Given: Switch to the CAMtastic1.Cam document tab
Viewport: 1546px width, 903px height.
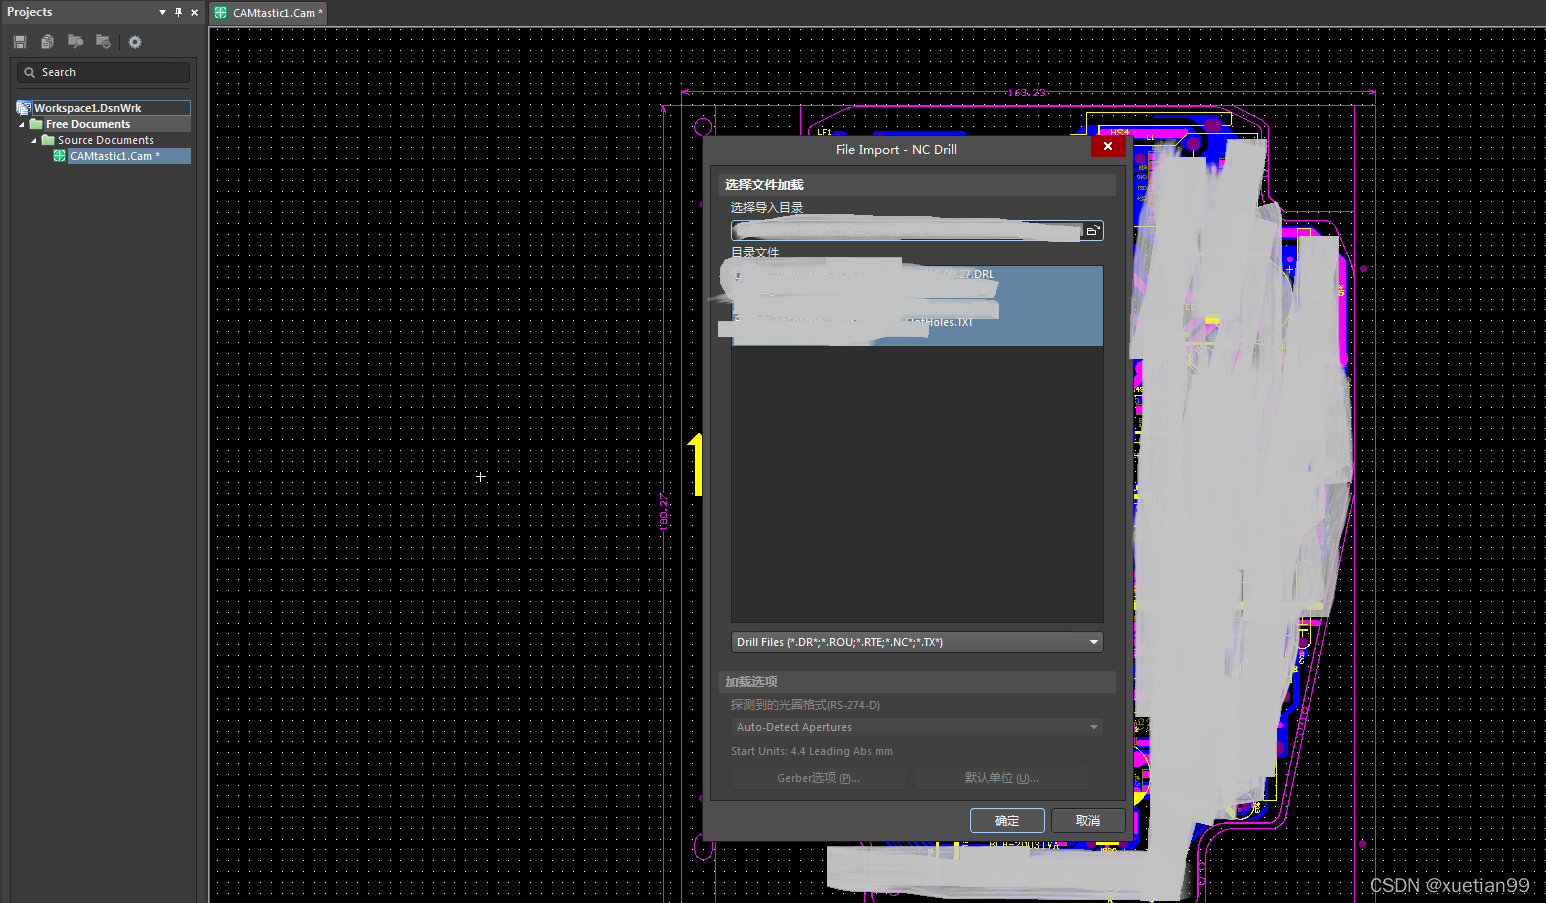Looking at the screenshot, I should 269,13.
